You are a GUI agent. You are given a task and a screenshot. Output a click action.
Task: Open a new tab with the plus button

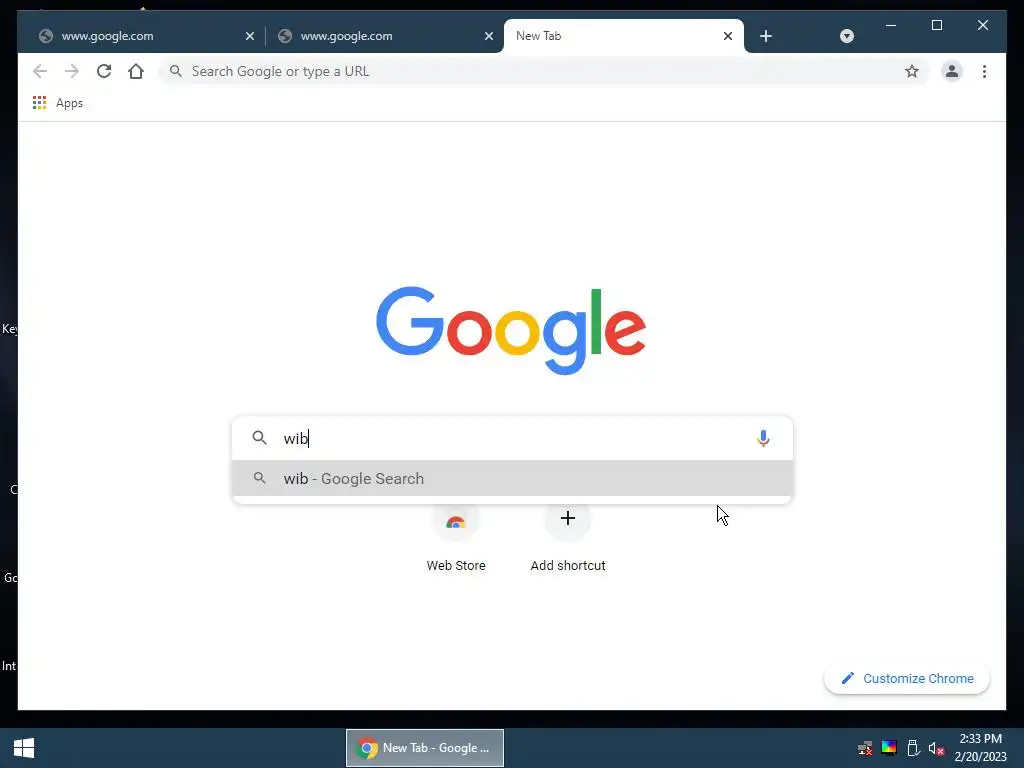[x=766, y=36]
